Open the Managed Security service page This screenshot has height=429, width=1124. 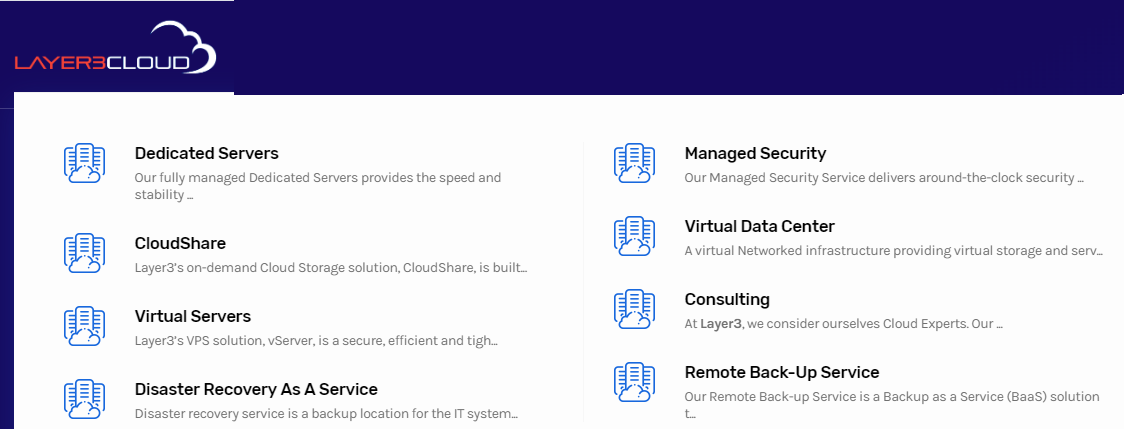tap(755, 153)
